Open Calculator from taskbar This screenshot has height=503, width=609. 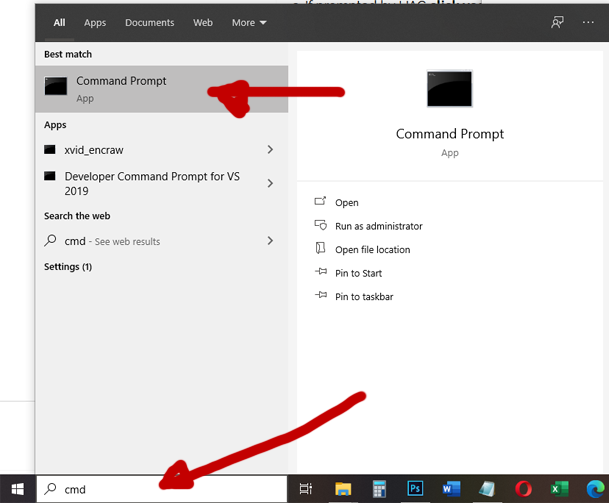coord(379,489)
